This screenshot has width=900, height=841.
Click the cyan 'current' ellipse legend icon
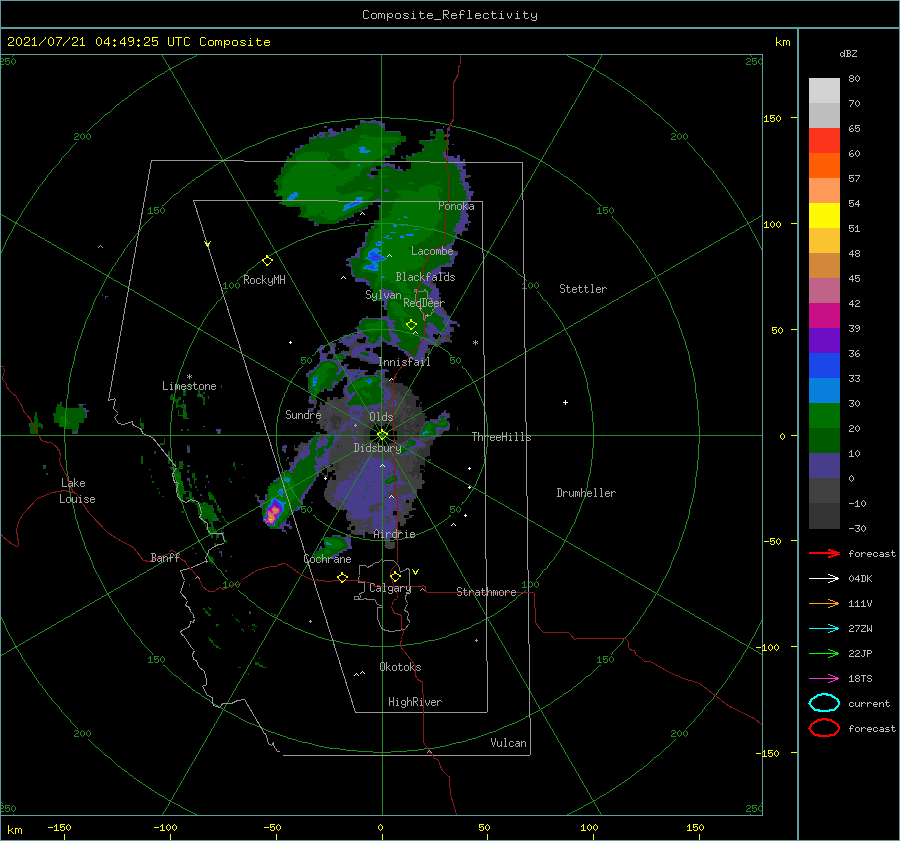point(824,703)
